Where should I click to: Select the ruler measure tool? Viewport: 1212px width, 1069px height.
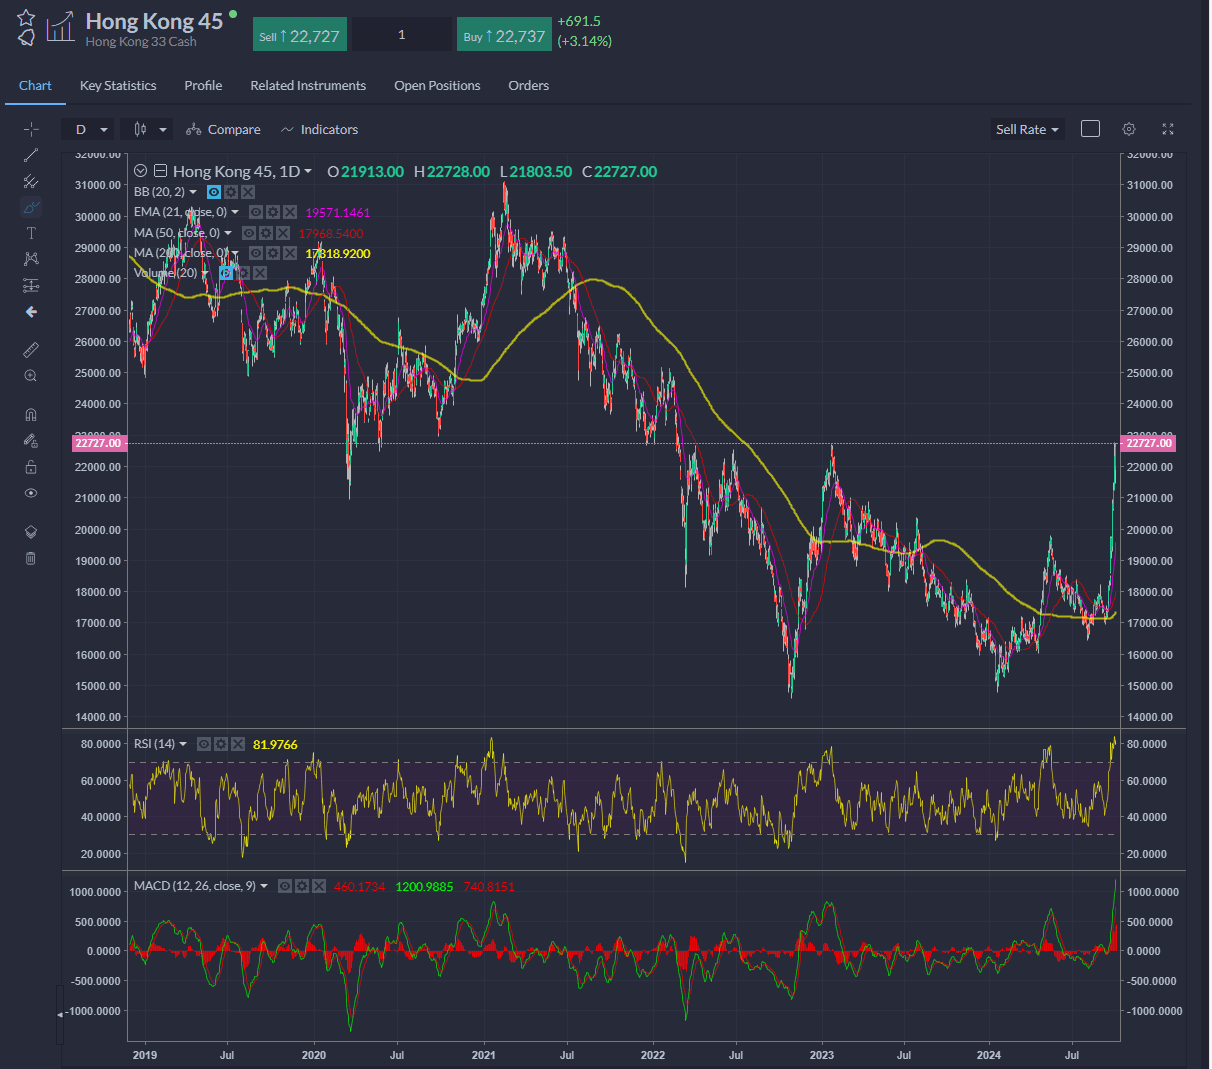pos(31,349)
